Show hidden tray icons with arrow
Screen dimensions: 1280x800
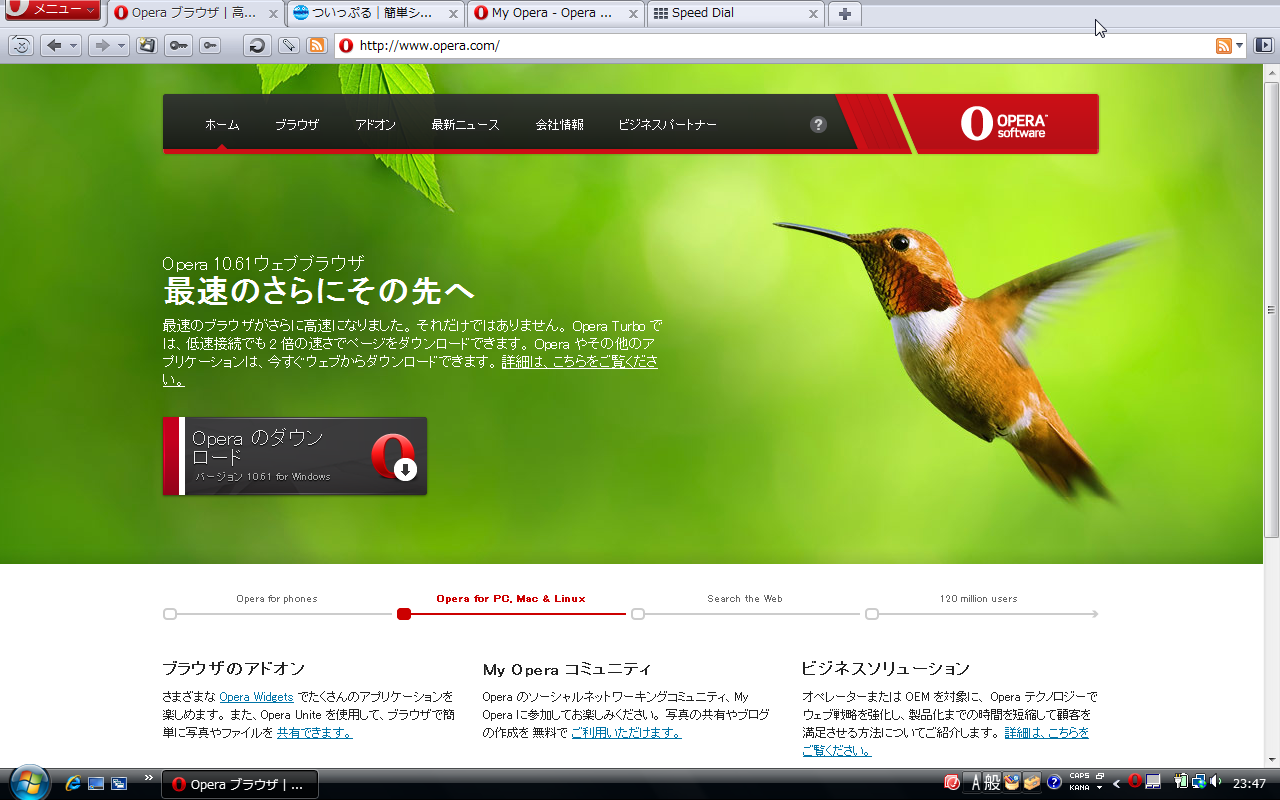(x=1116, y=783)
